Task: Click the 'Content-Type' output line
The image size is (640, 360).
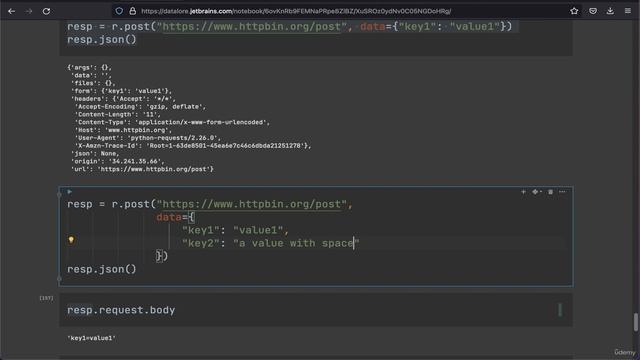Action: pyautogui.click(x=172, y=122)
